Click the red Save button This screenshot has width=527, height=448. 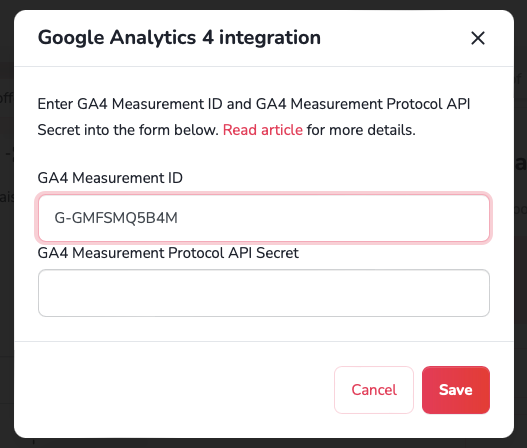pos(456,390)
